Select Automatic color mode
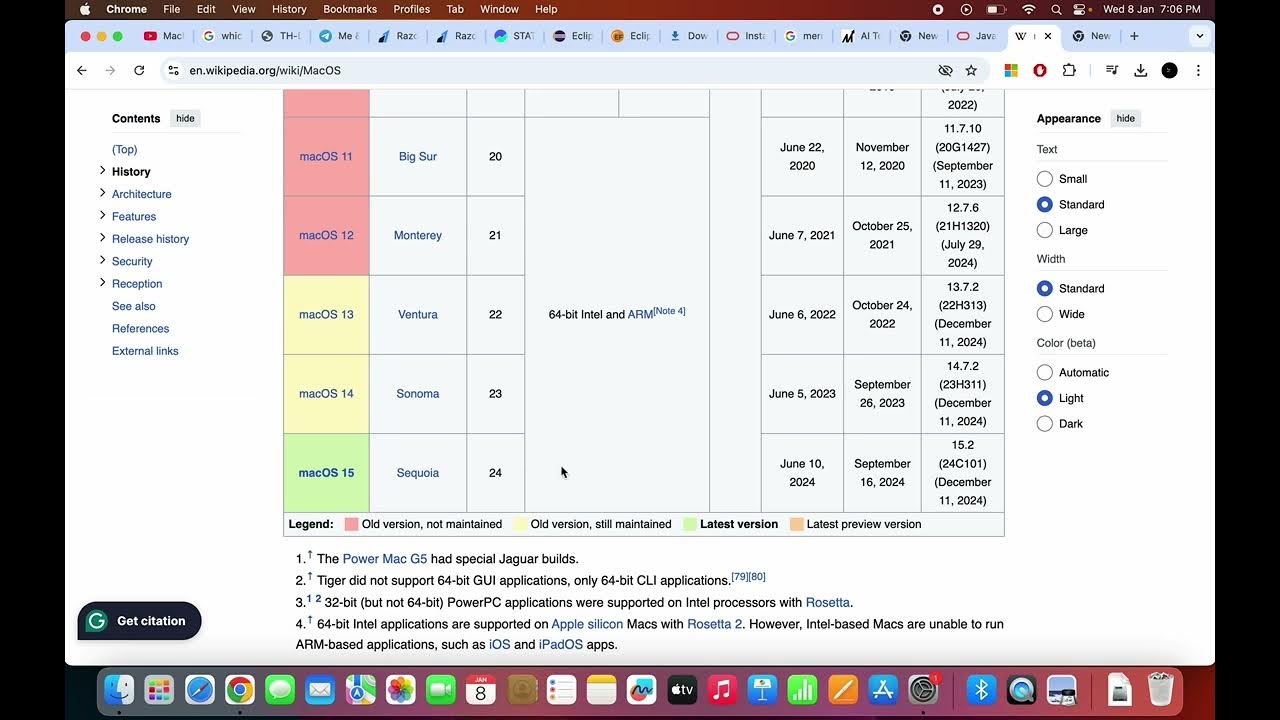This screenshot has width=1280, height=720. (1045, 372)
